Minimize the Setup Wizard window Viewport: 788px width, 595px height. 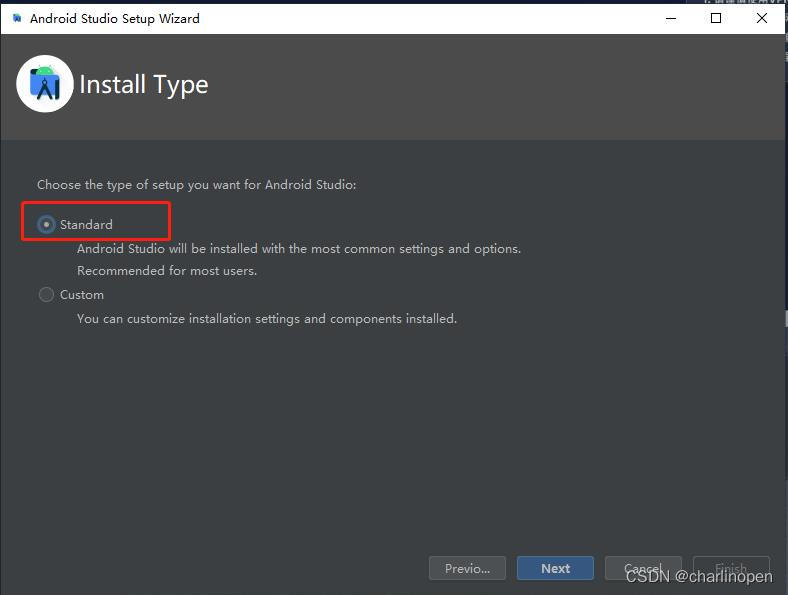[670, 18]
